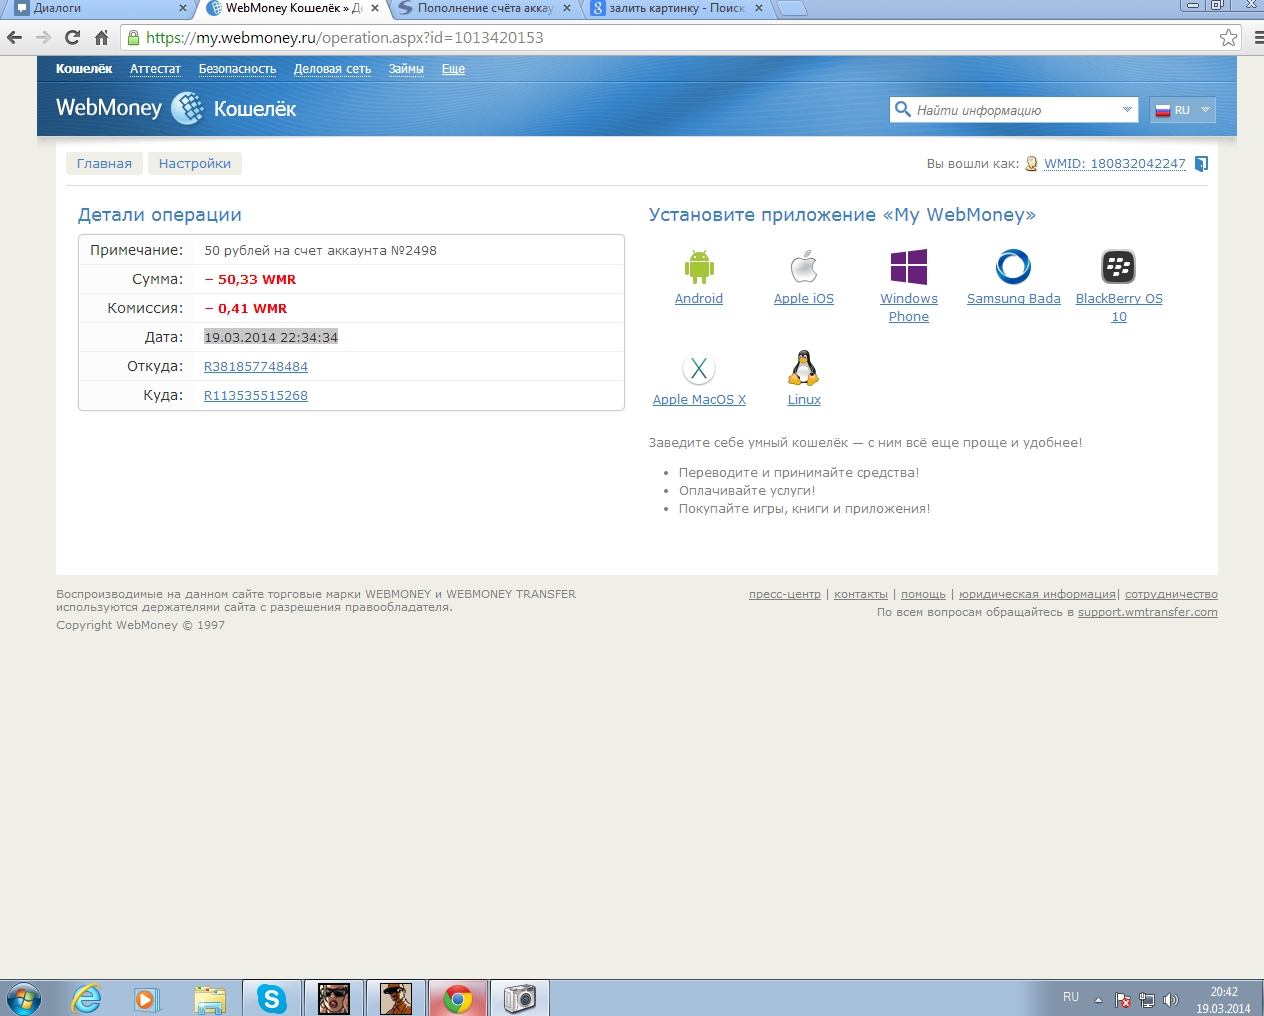Open the volume speaker tray icon
Viewport: 1264px width, 1016px height.
pos(1171,999)
